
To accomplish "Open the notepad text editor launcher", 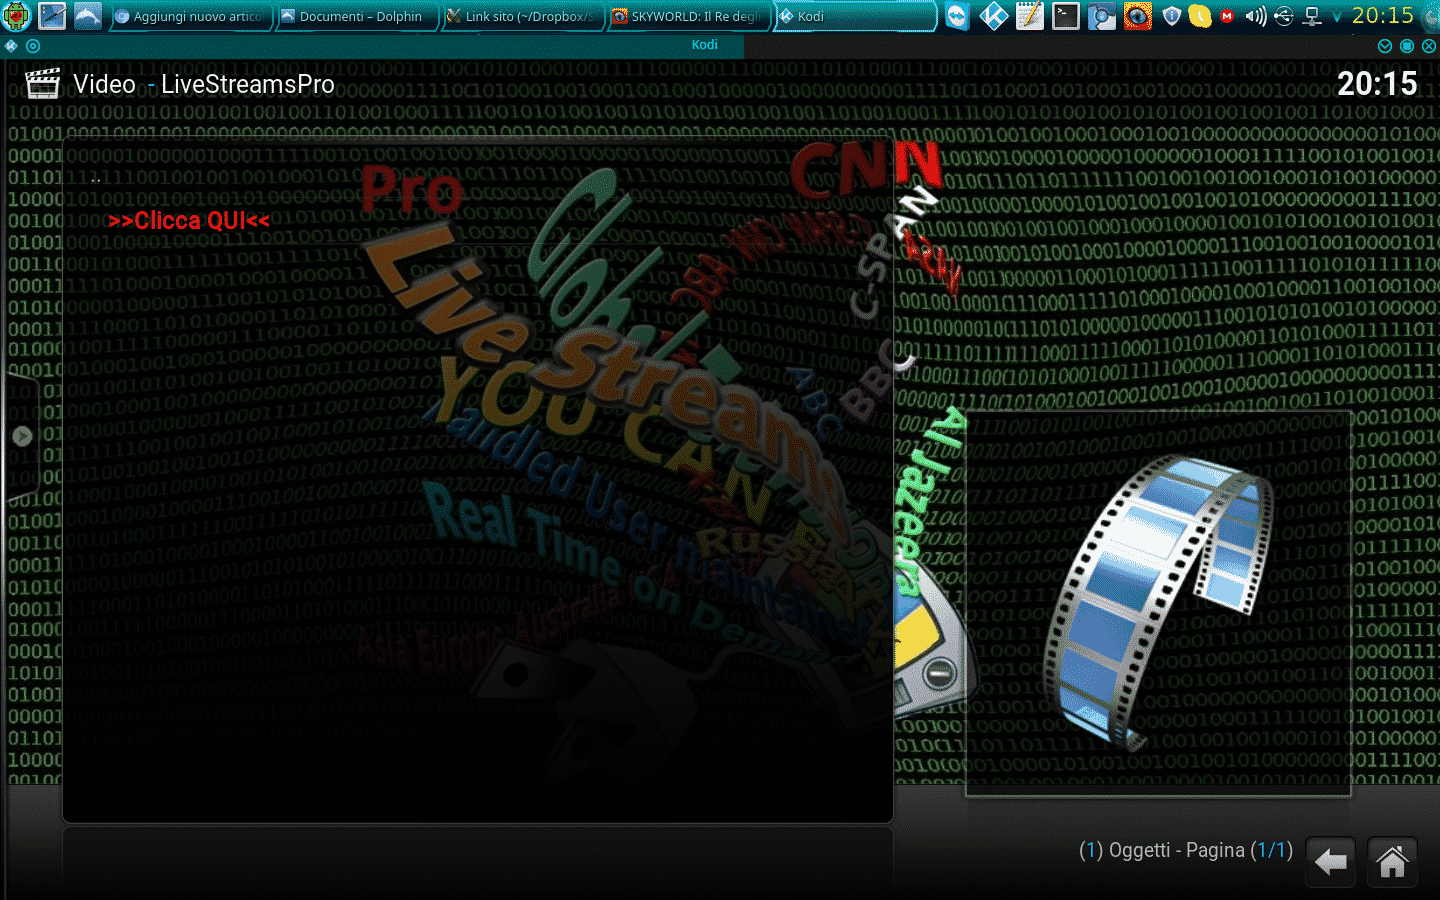I will click(1029, 16).
